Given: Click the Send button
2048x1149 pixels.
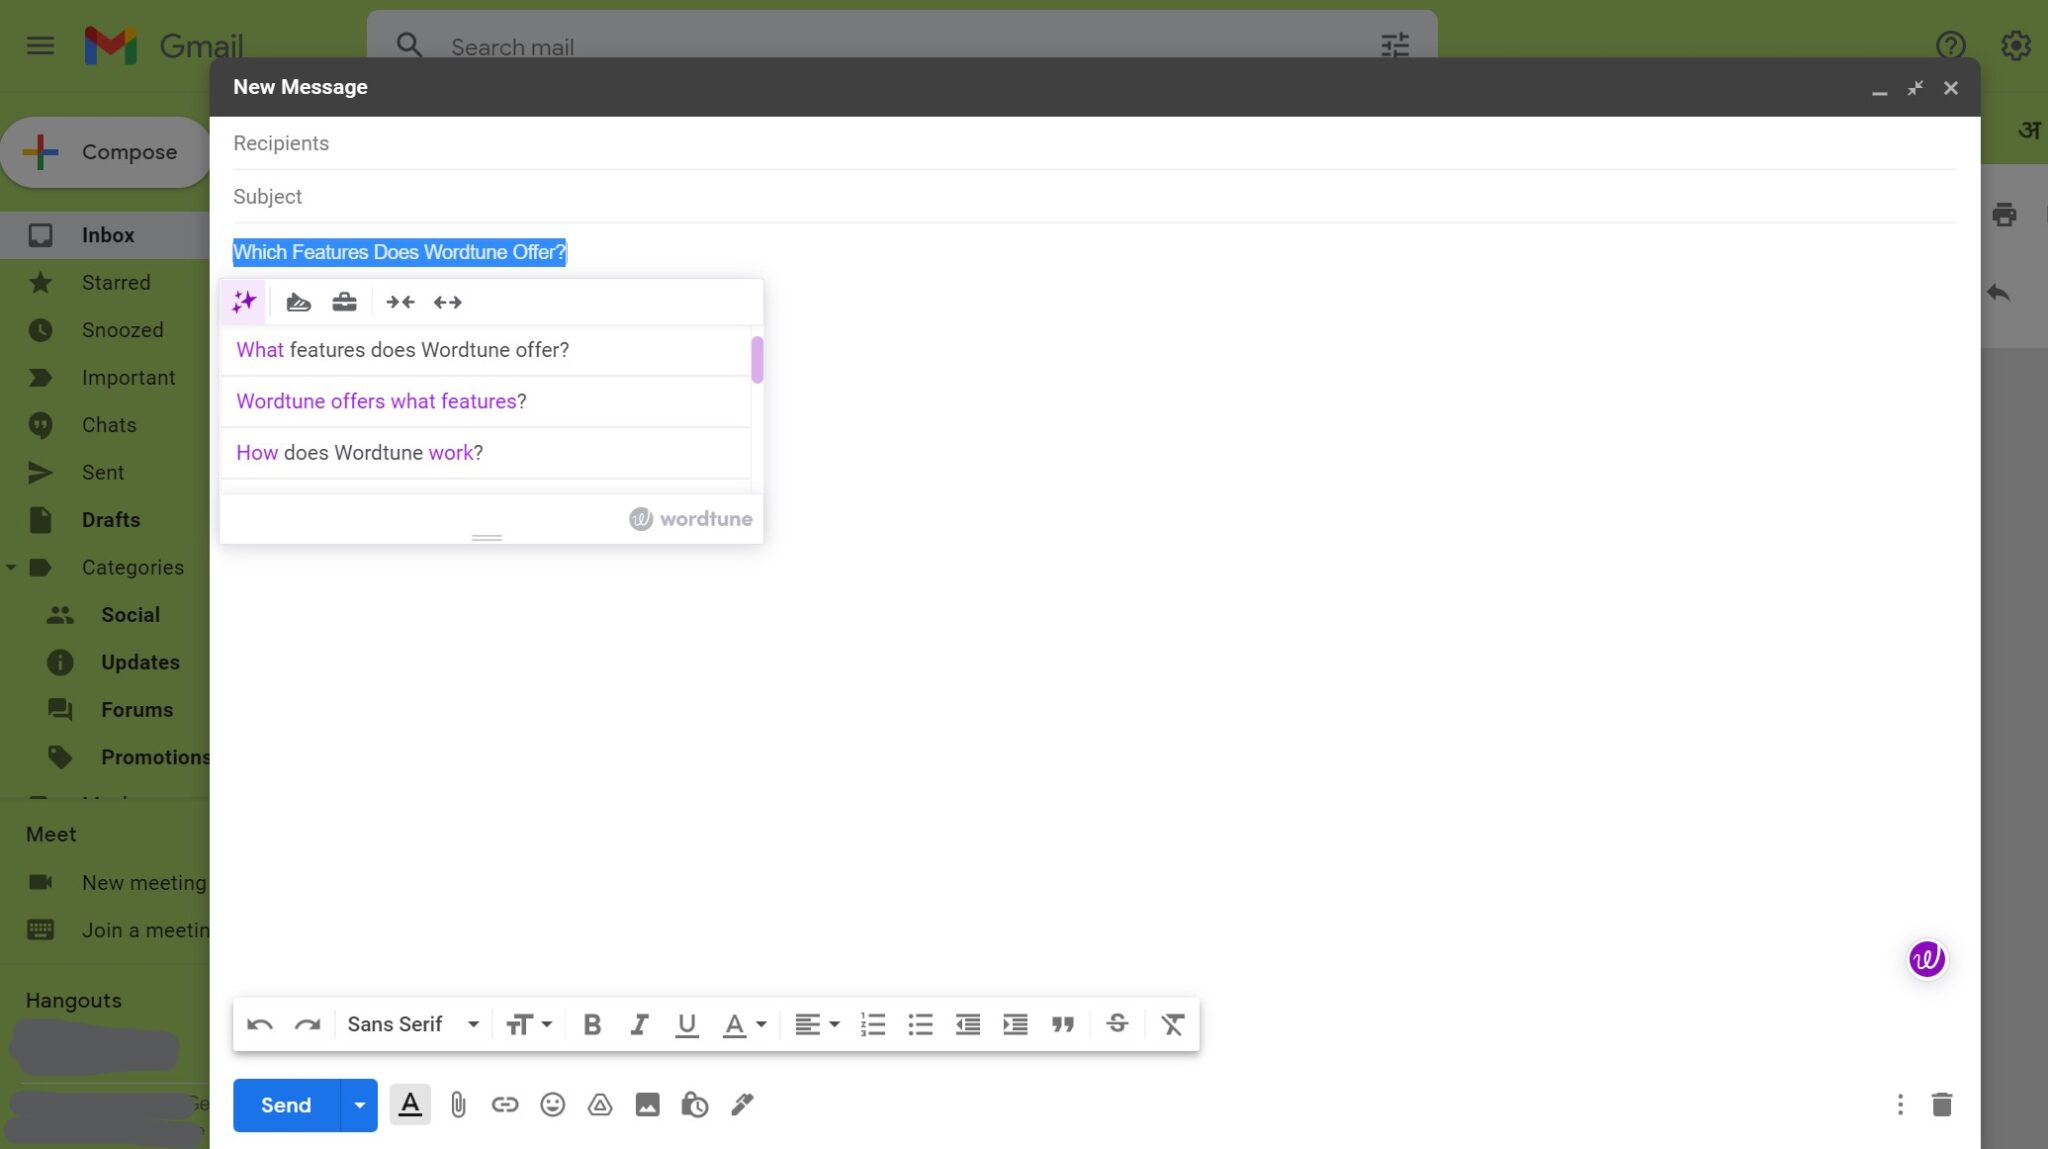Looking at the screenshot, I should [284, 1105].
